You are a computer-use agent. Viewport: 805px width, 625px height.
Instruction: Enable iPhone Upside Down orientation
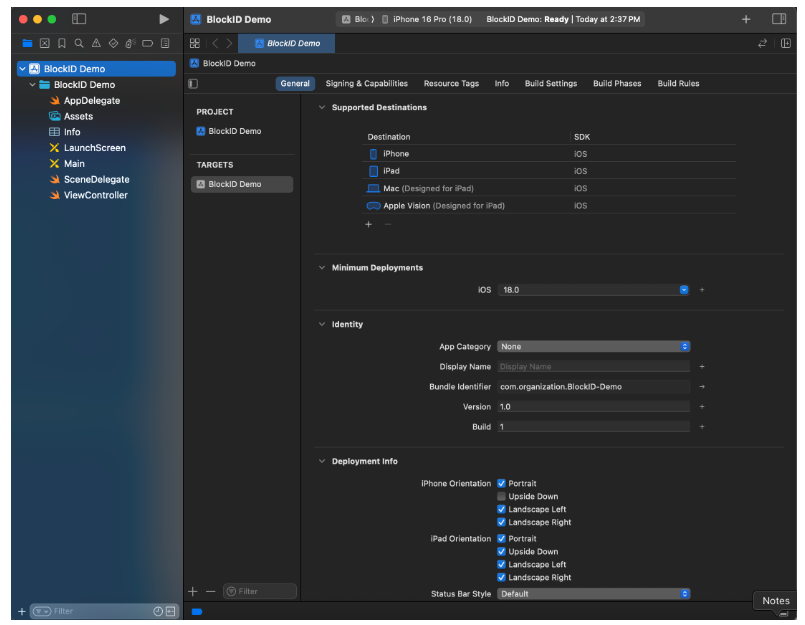click(x=502, y=497)
